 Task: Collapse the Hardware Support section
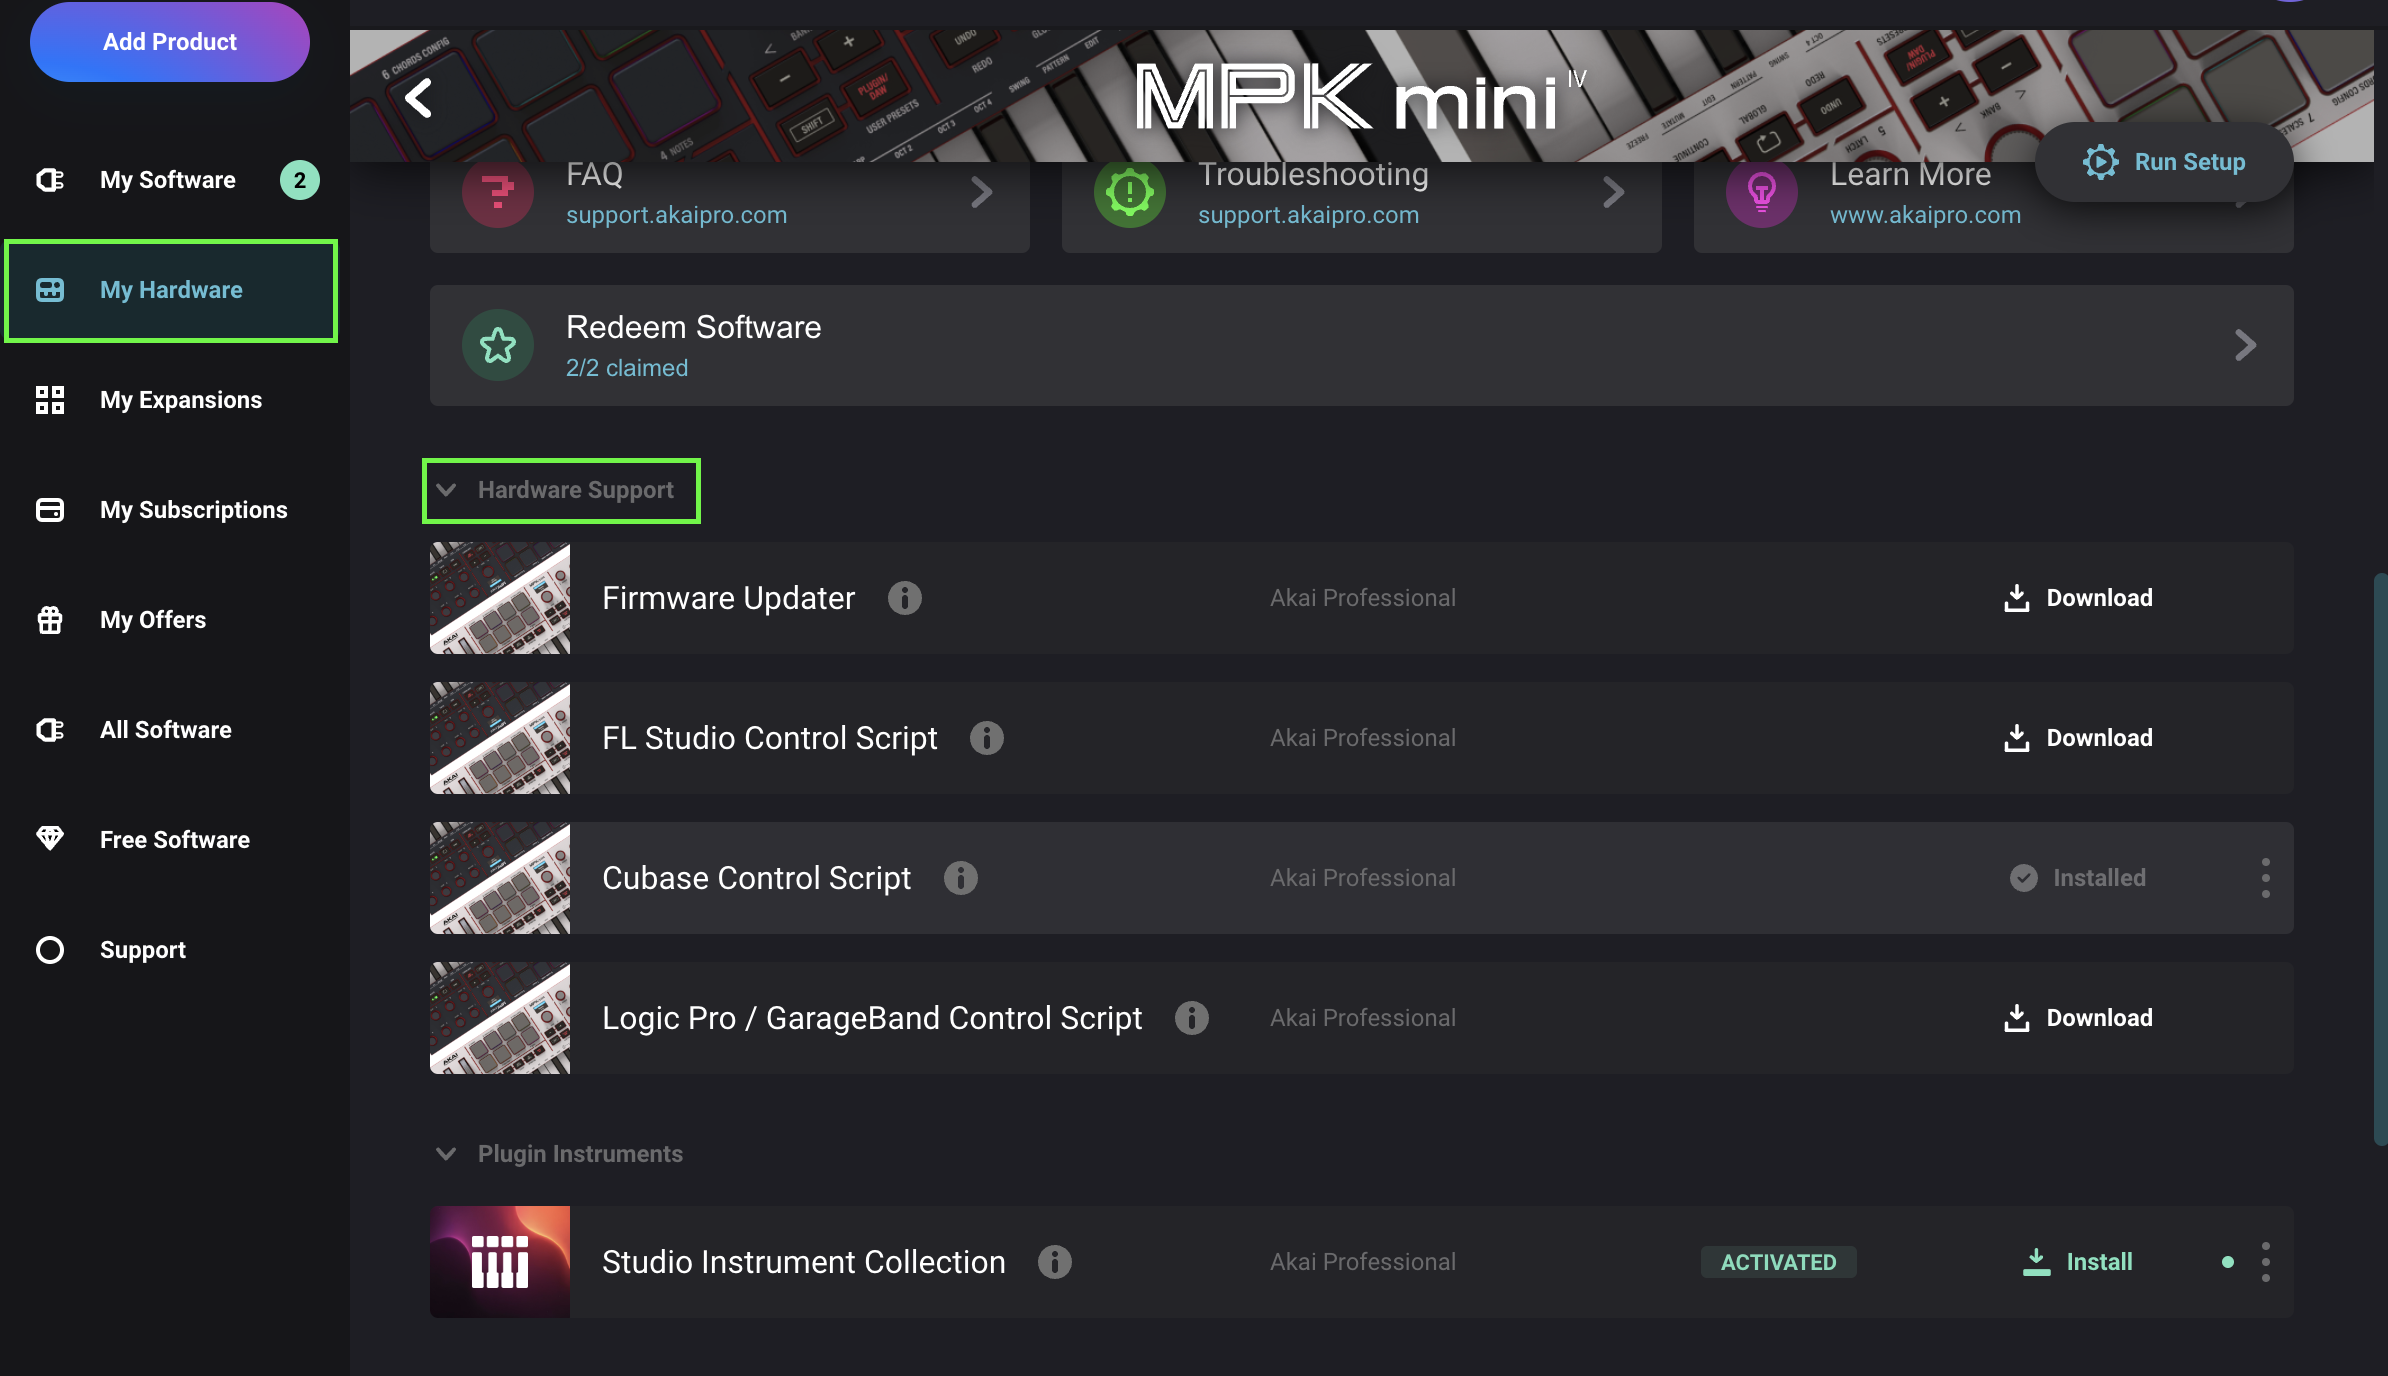coord(447,490)
